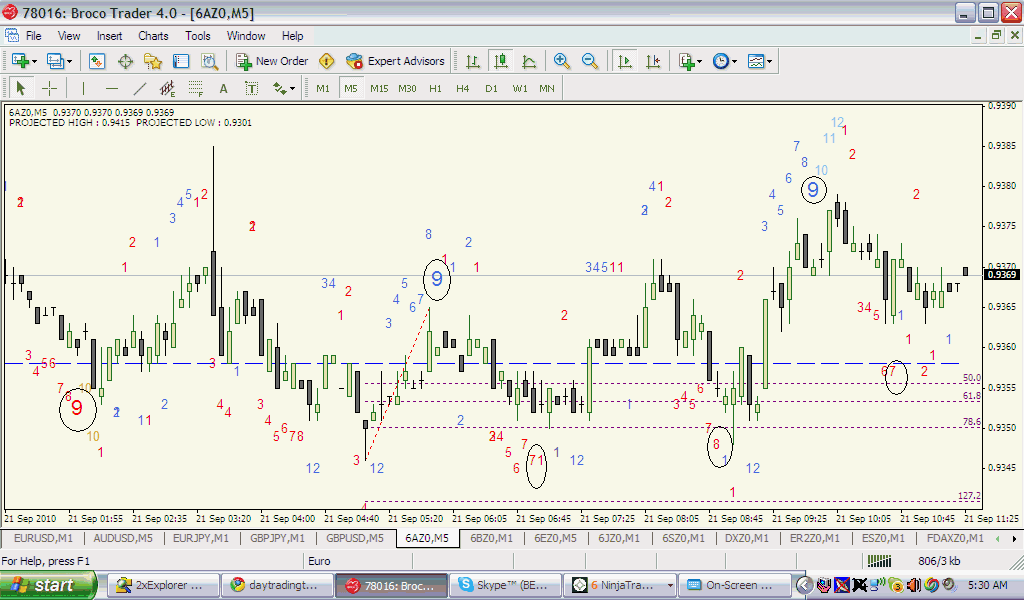This screenshot has width=1024, height=600.
Task: Click the New Order button
Action: pos(272,61)
